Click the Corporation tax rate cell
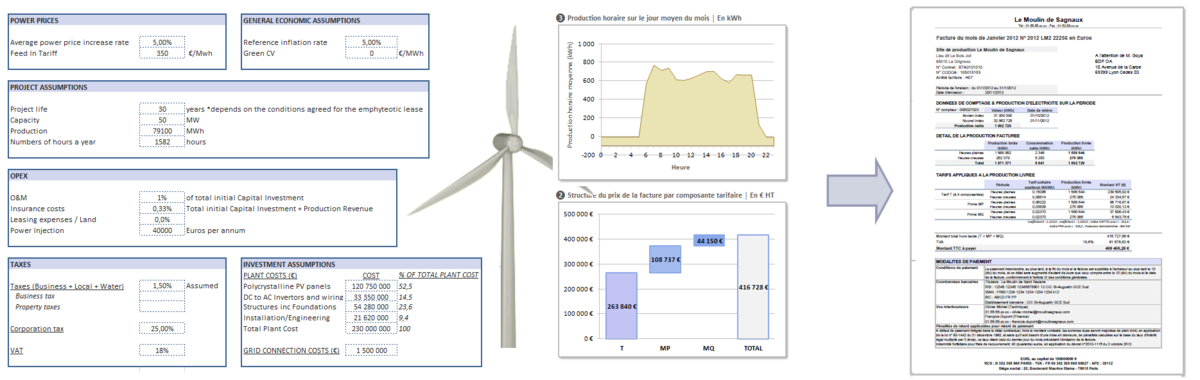The width and height of the screenshot is (1200, 380). 162,328
